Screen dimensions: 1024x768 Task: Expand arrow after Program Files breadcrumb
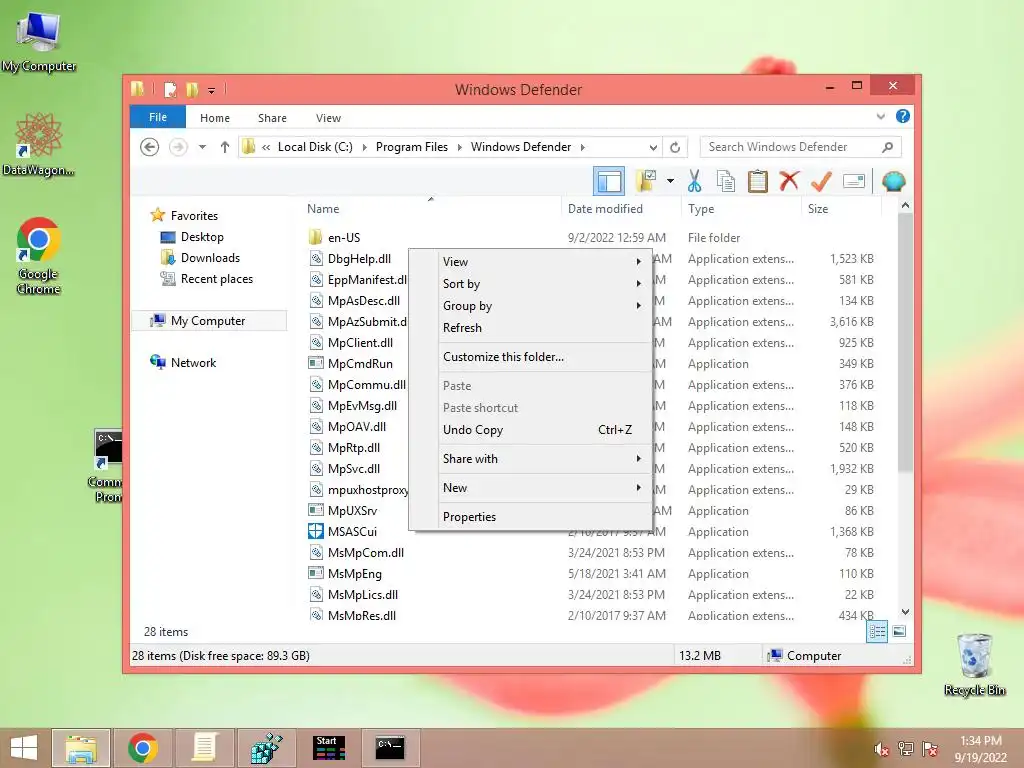tap(460, 148)
